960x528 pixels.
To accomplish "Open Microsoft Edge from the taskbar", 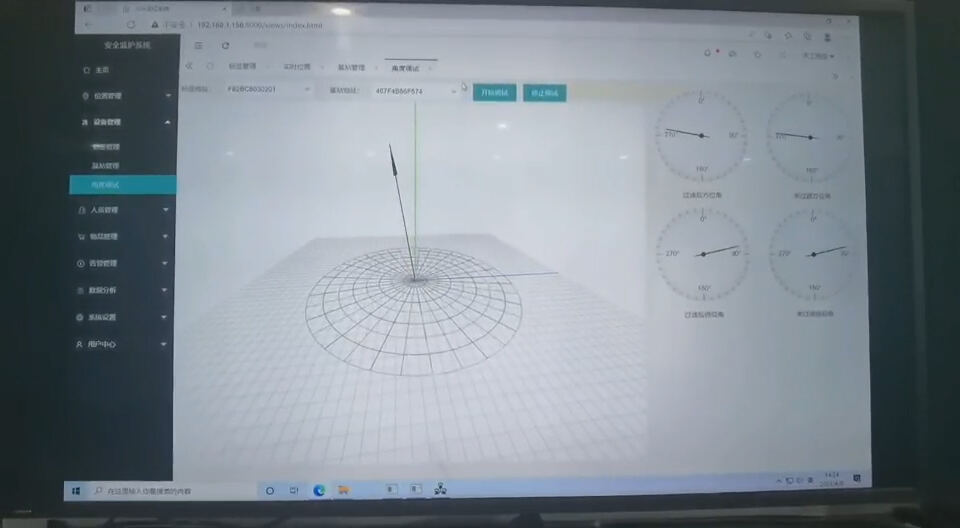I will pyautogui.click(x=320, y=490).
